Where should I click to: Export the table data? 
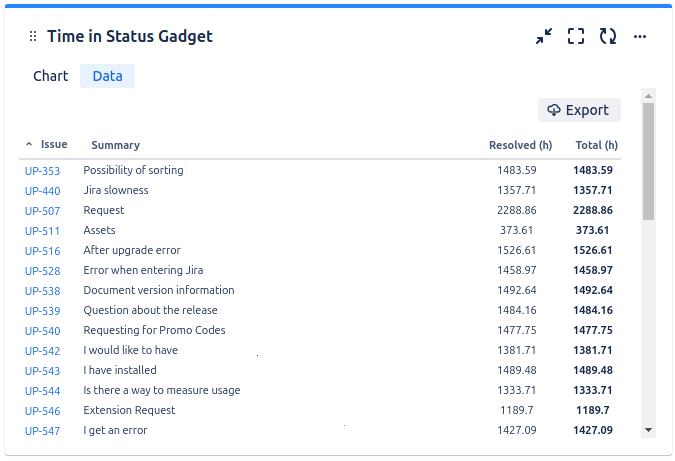[579, 110]
